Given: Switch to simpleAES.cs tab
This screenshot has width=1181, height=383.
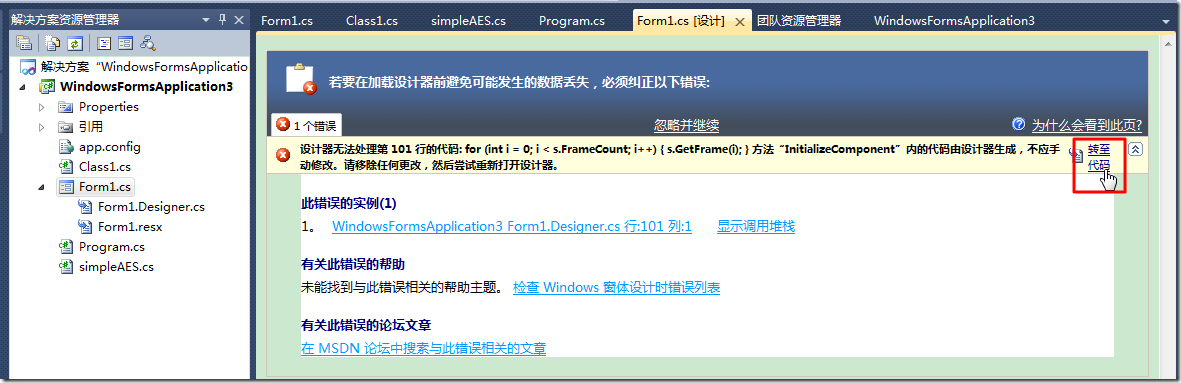Looking at the screenshot, I should click(468, 20).
